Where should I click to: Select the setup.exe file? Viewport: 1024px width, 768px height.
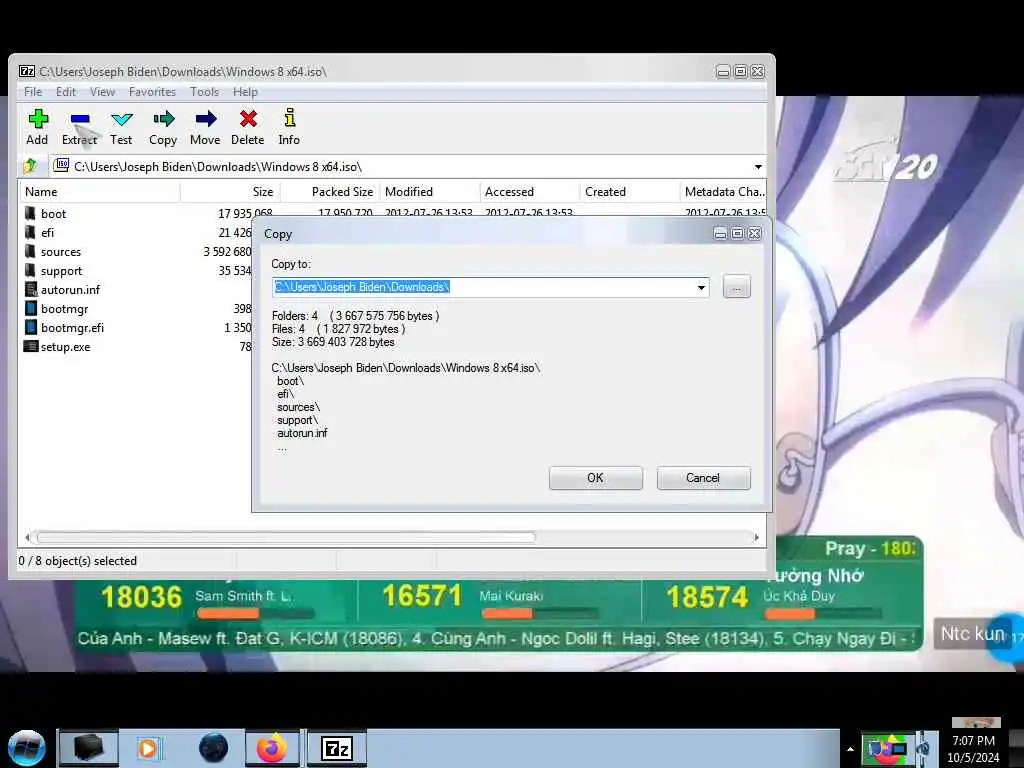click(x=65, y=347)
